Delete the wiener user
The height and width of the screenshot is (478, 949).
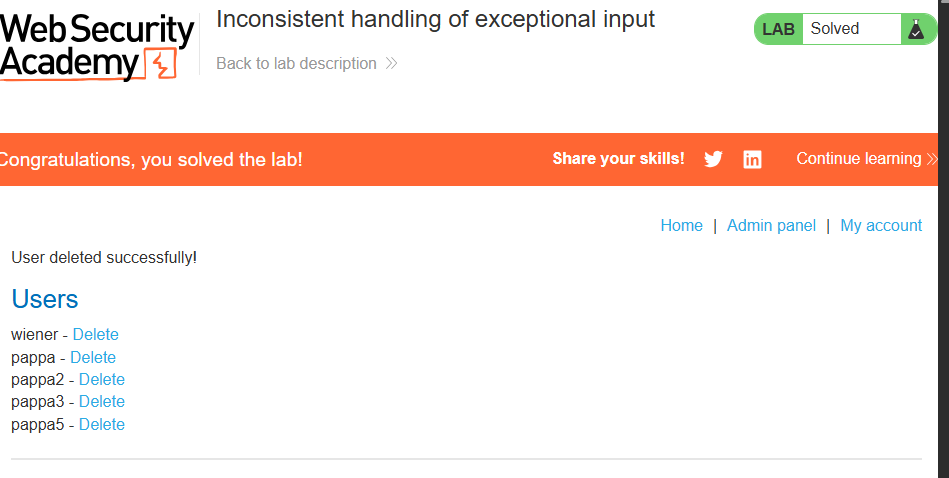tap(96, 335)
